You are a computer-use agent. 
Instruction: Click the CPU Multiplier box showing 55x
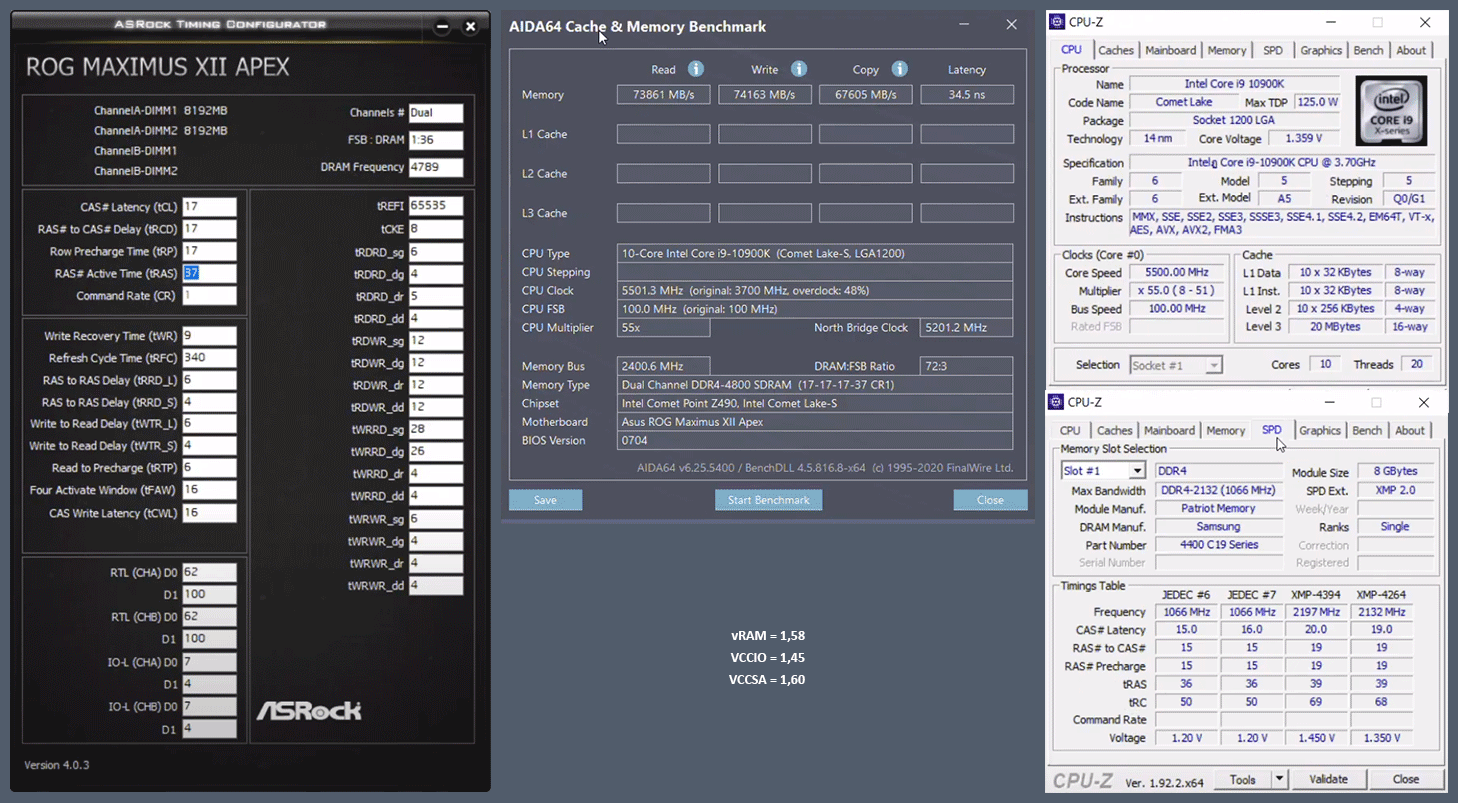coord(664,328)
